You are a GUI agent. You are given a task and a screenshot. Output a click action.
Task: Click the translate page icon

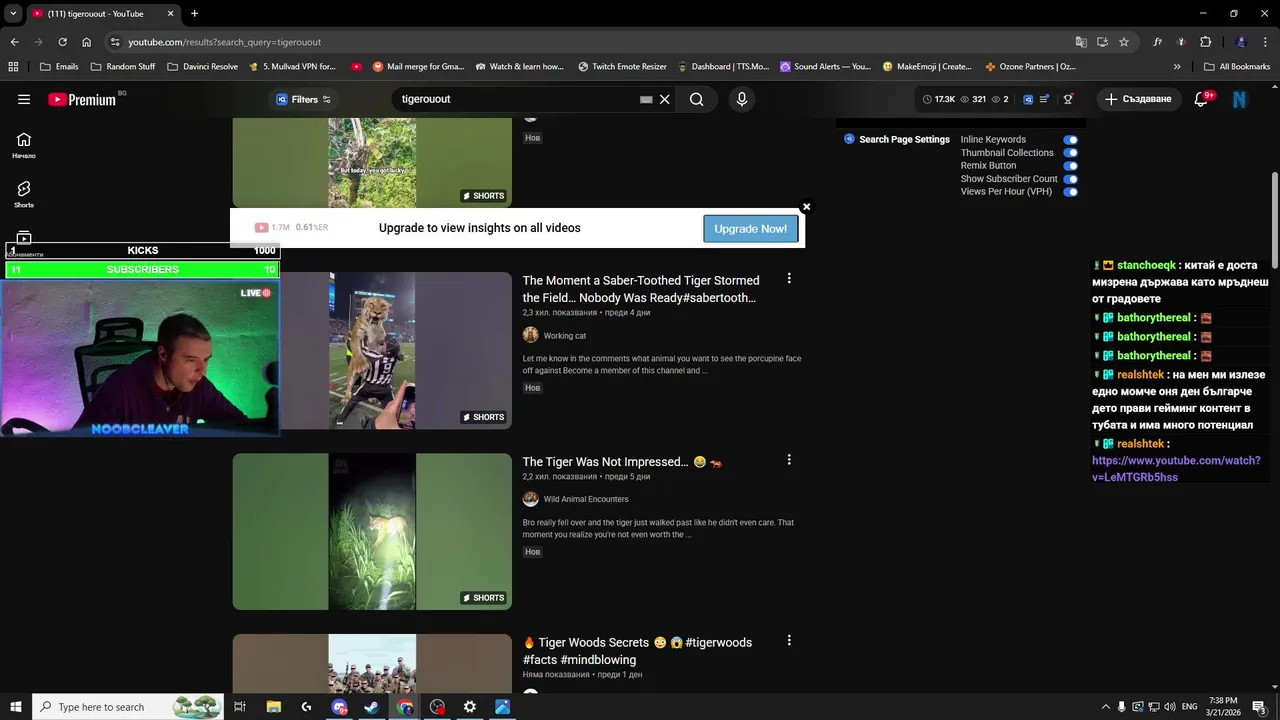pyautogui.click(x=1081, y=42)
